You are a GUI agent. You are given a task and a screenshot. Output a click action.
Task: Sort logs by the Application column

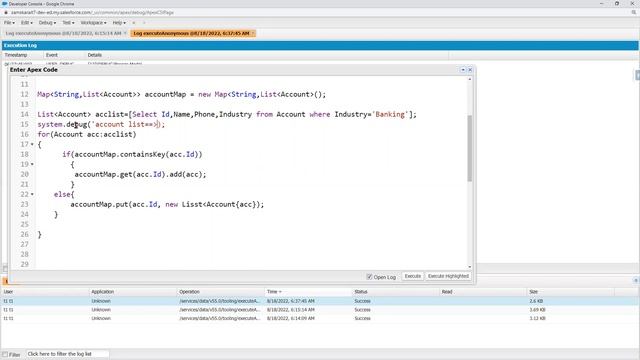133,292
